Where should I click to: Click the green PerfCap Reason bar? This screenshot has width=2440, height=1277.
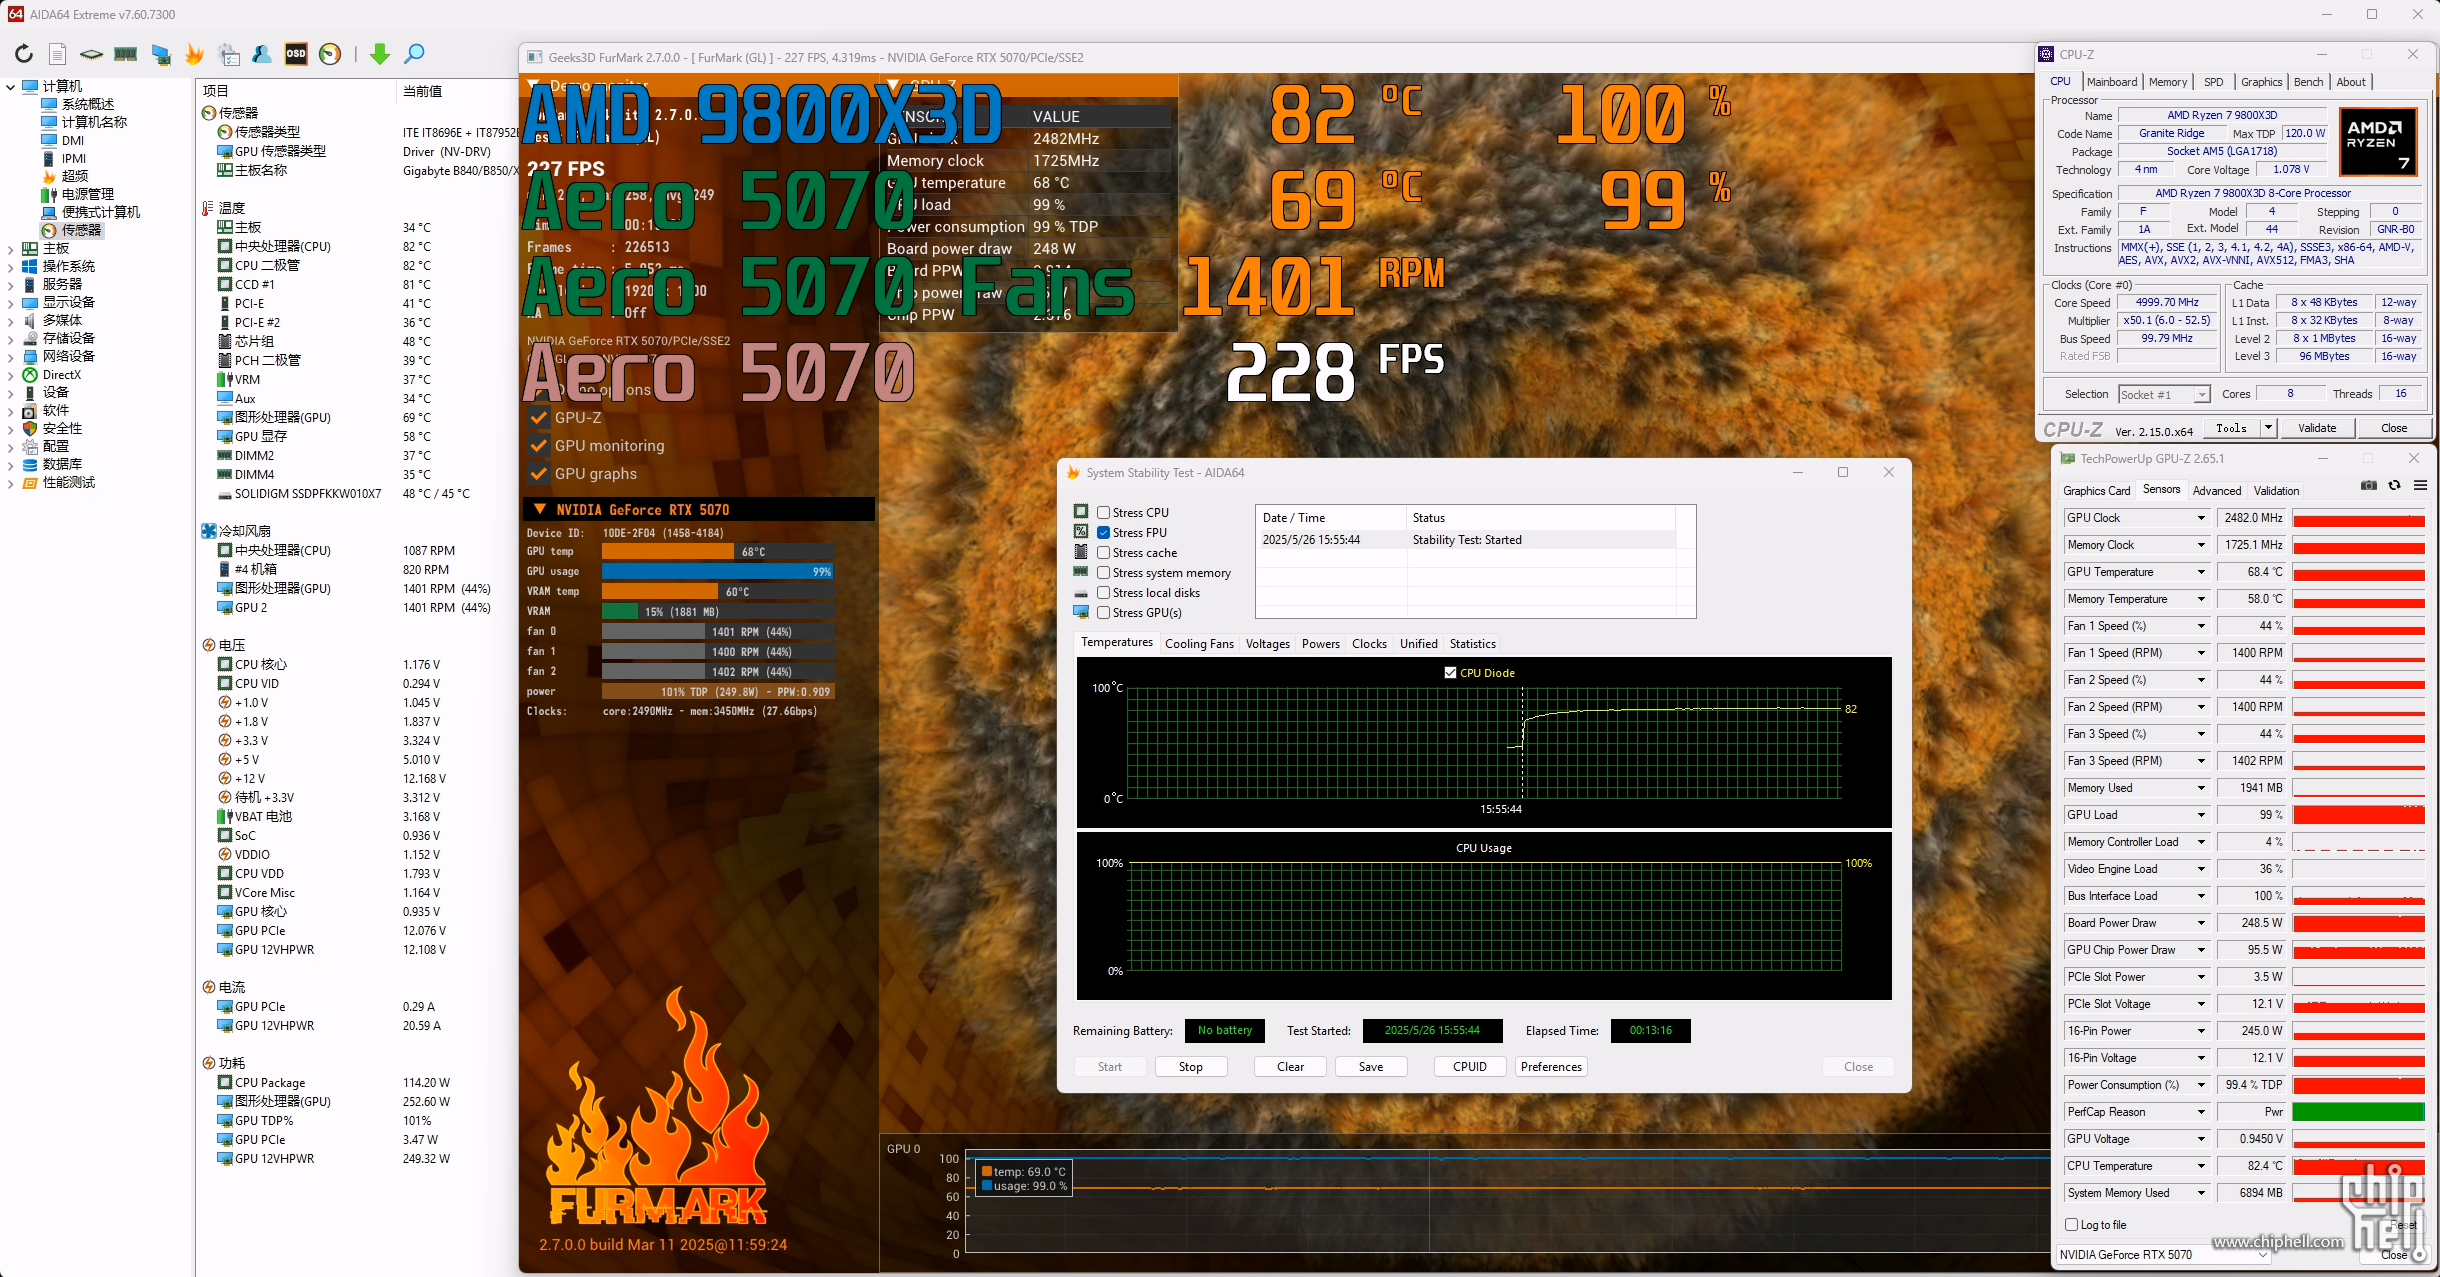coord(2358,1112)
